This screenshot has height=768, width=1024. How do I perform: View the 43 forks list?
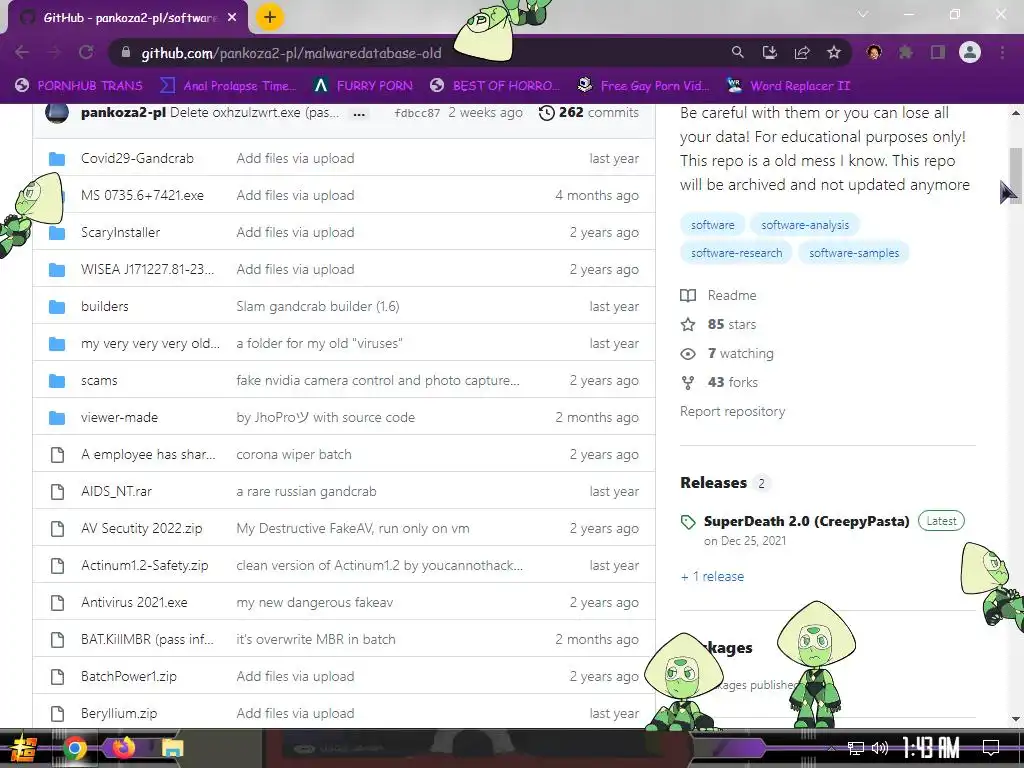point(719,382)
